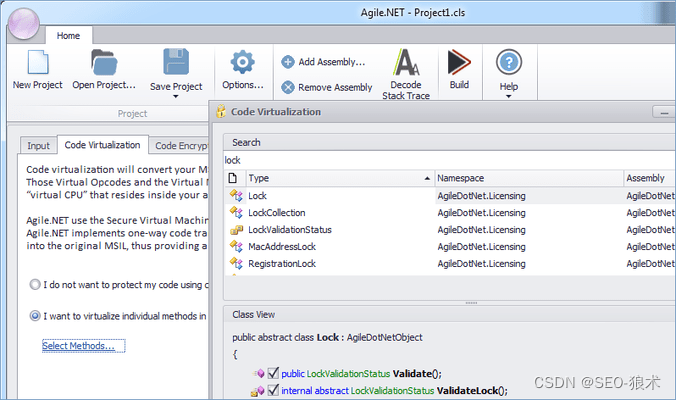Sort by the Type column arrow
The height and width of the screenshot is (400, 676).
(427, 178)
